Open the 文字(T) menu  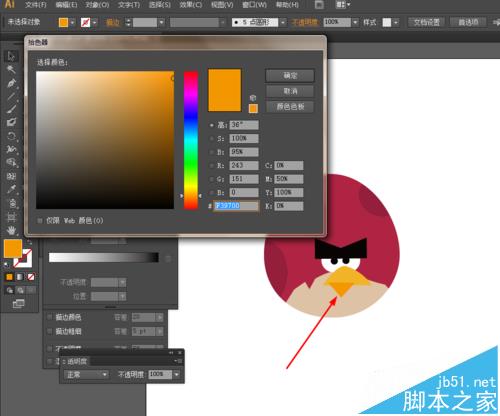(129, 5)
